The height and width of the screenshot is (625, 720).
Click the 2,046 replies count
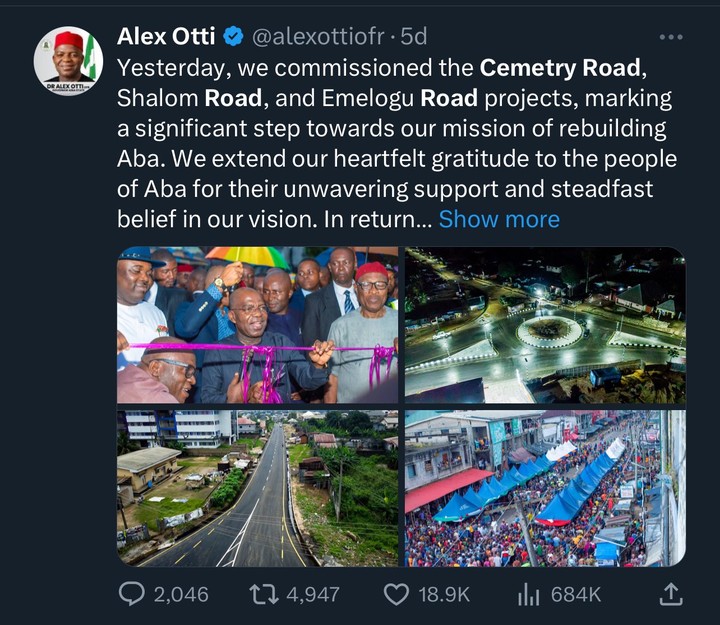(x=181, y=594)
